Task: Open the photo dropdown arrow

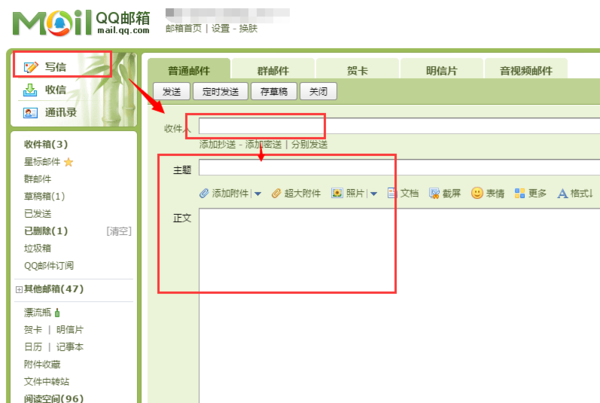Action: 374,194
